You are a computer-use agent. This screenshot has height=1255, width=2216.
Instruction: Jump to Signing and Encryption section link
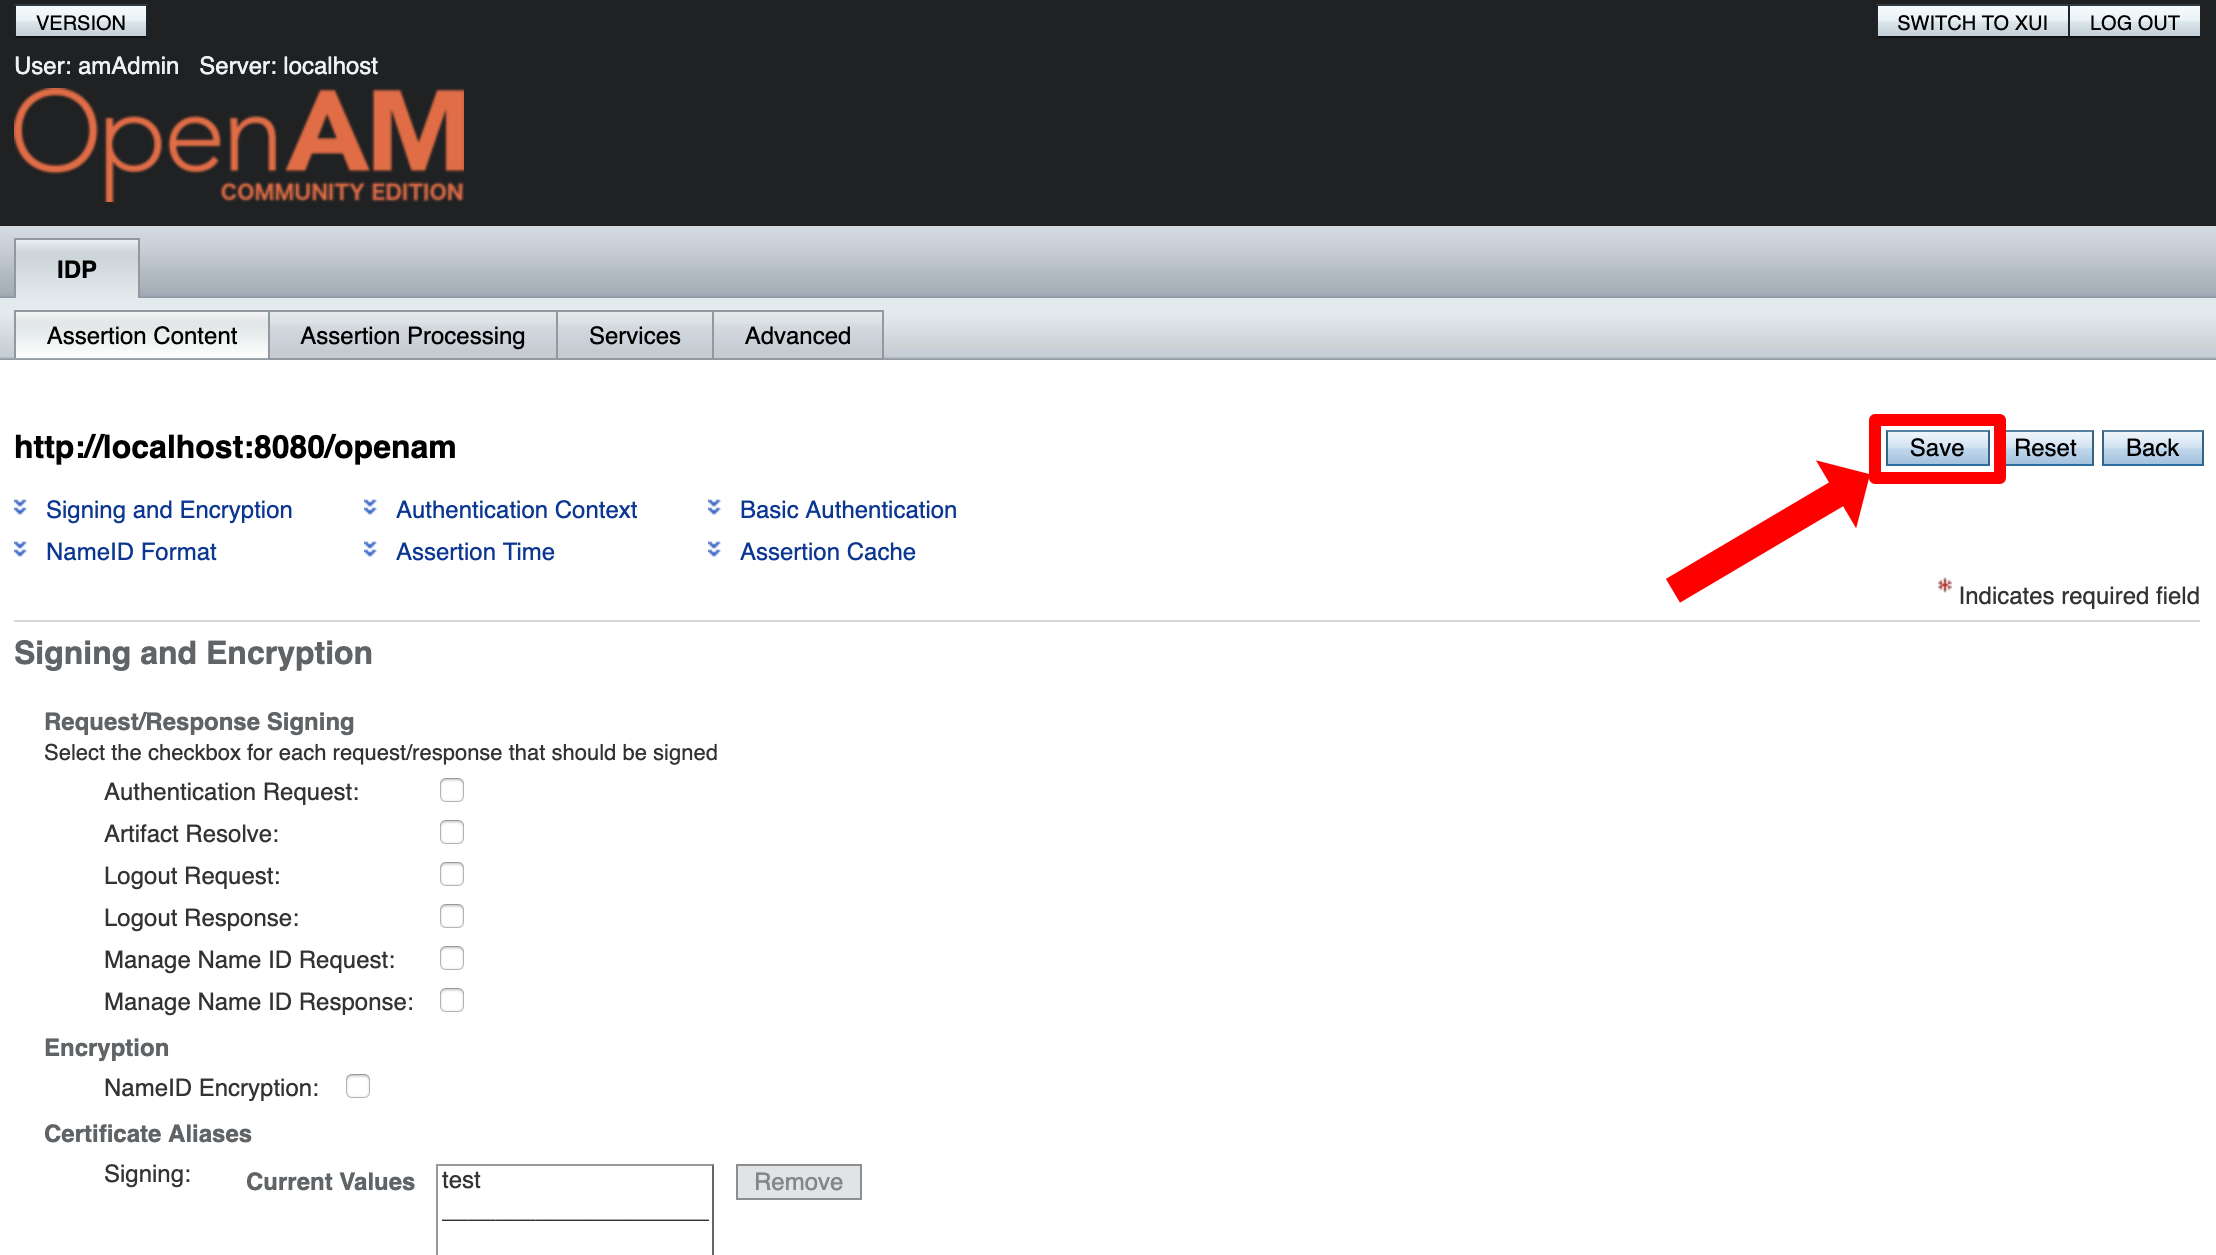coord(169,510)
